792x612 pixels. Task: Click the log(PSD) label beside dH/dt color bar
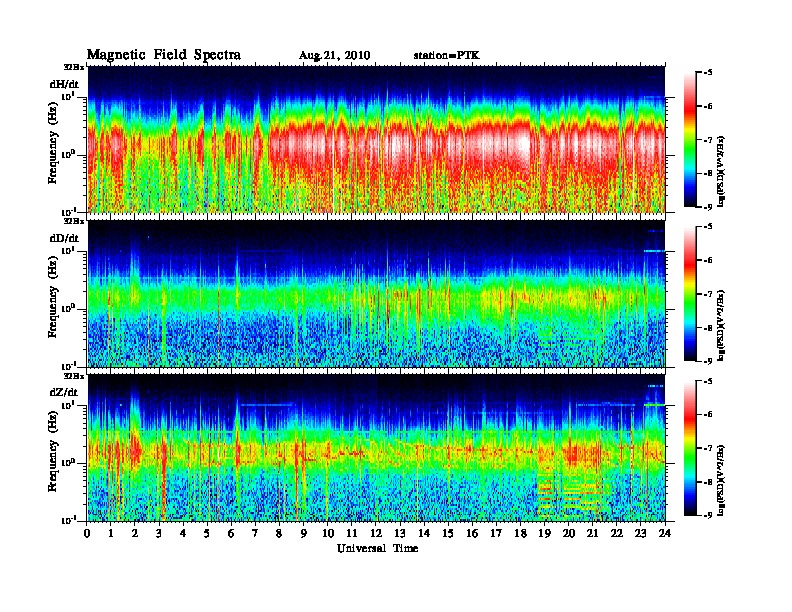721,171
